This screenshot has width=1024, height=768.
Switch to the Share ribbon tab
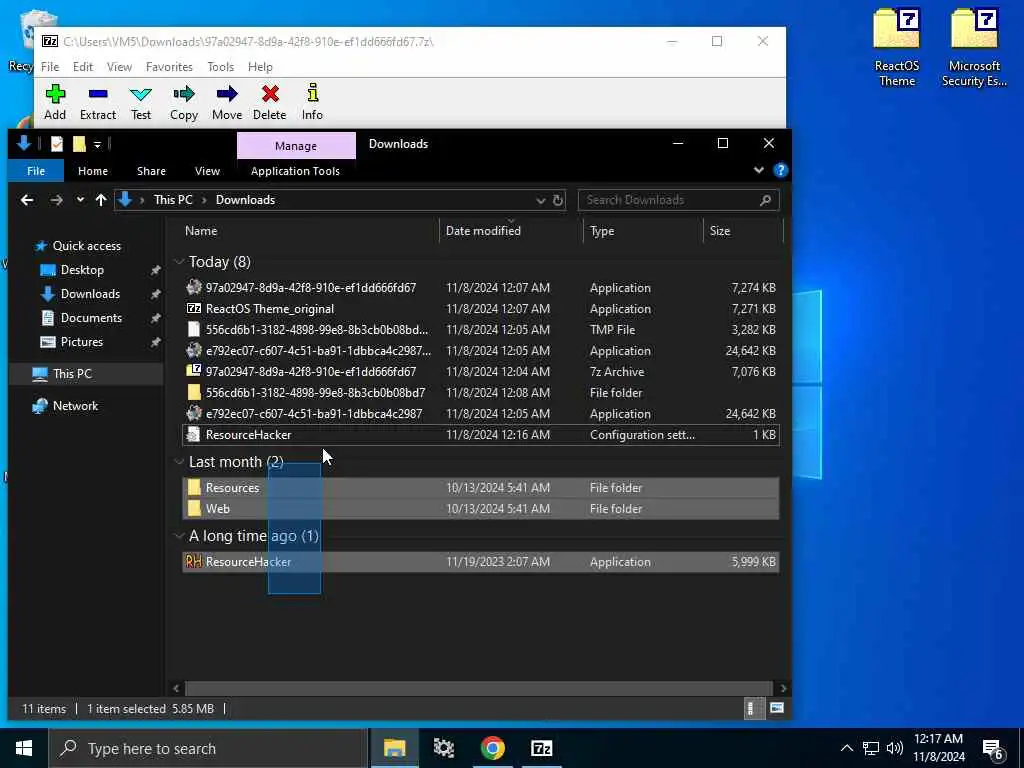click(x=152, y=171)
